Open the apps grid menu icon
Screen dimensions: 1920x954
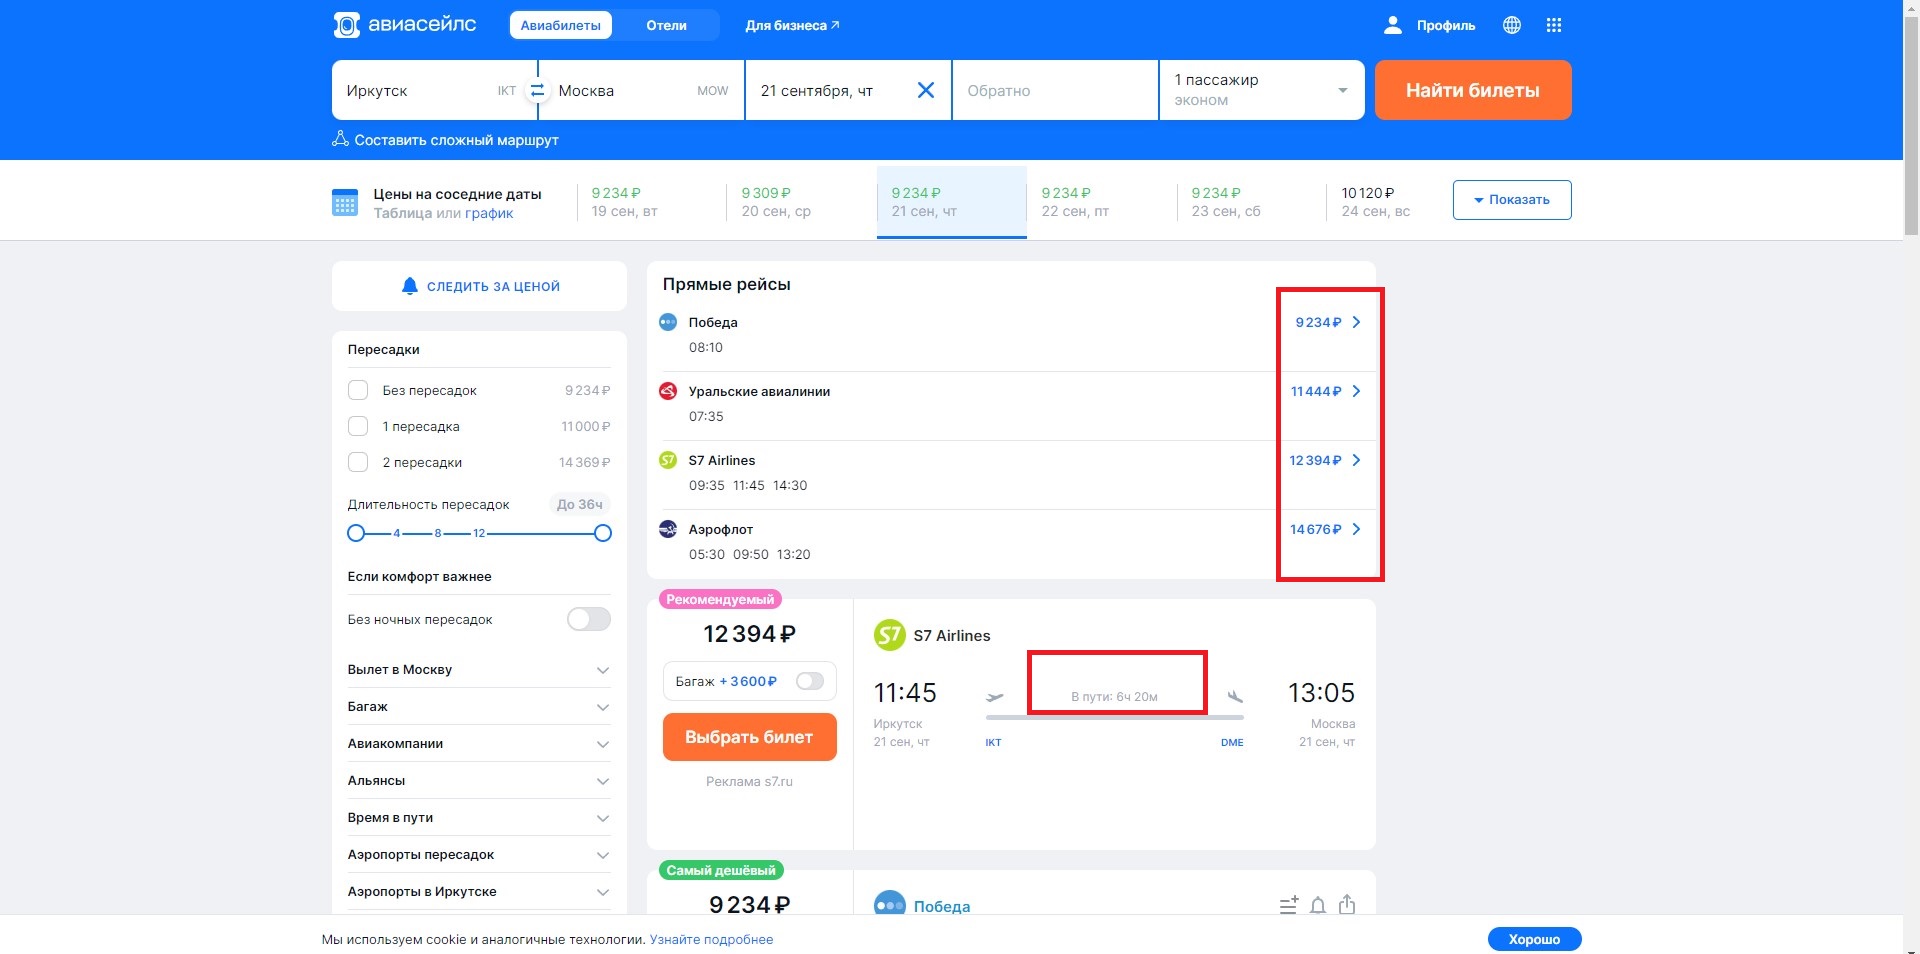click(1553, 25)
